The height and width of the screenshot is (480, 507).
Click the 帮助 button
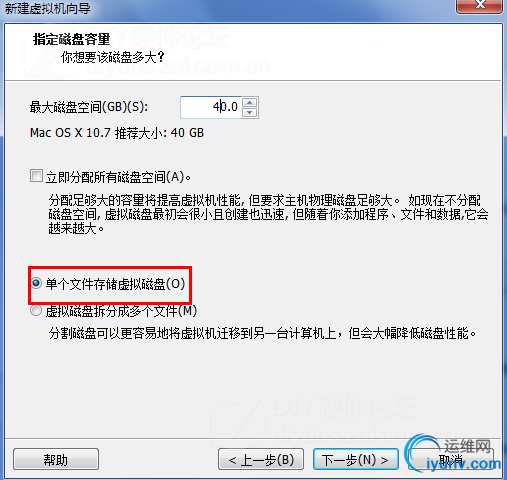56,459
